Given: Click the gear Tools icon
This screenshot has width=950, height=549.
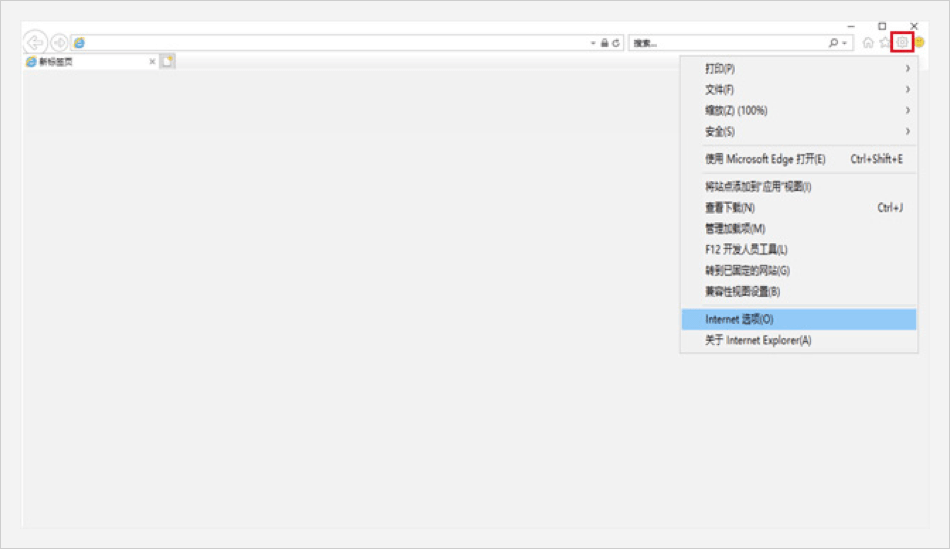Looking at the screenshot, I should 902,42.
